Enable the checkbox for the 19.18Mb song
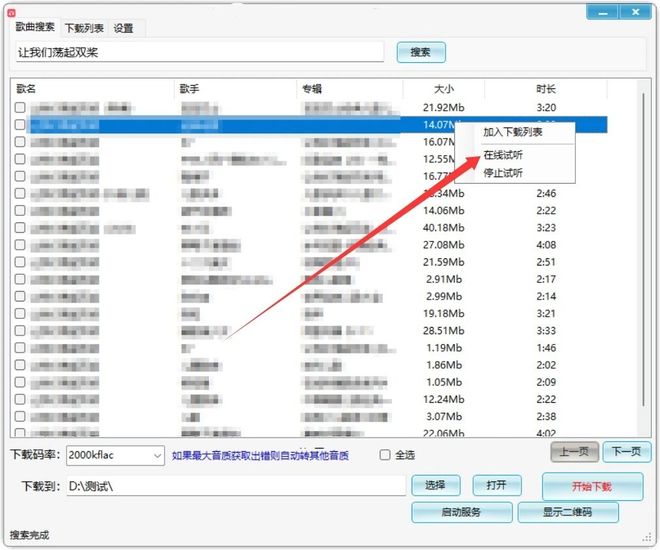660x550 pixels. click(20, 314)
